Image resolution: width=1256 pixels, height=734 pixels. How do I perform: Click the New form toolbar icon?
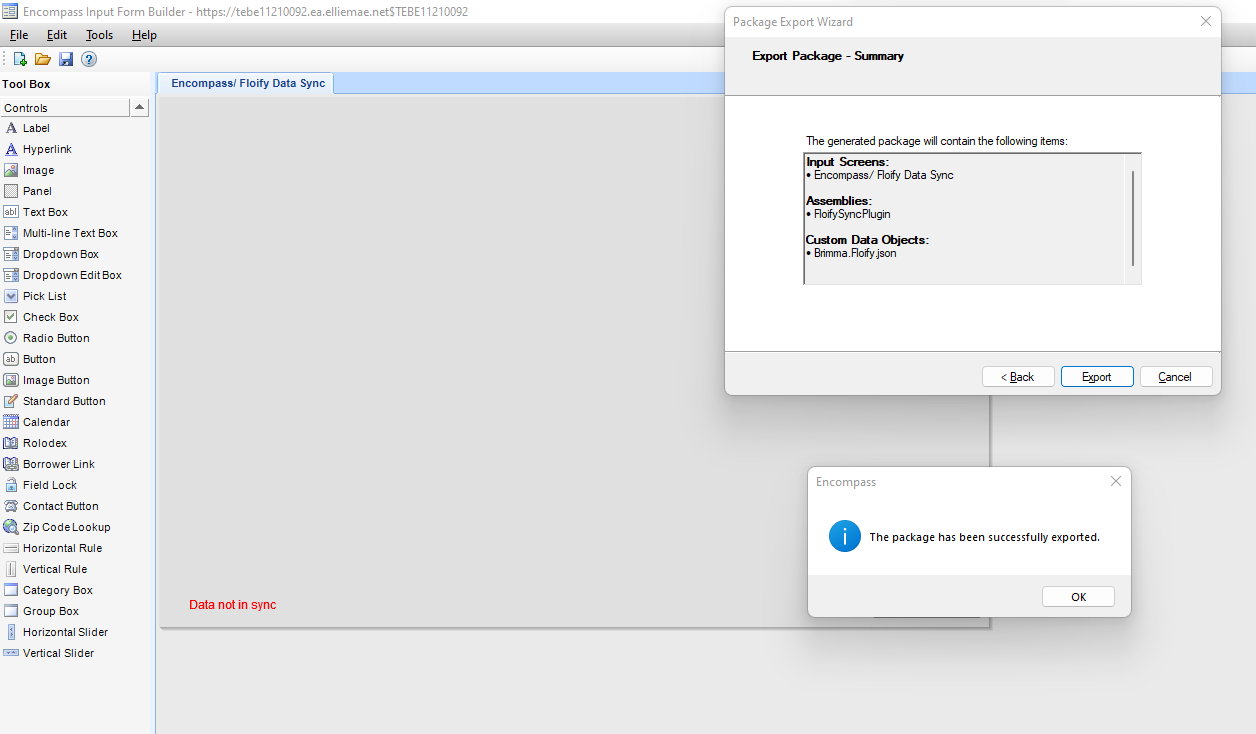(x=20, y=59)
